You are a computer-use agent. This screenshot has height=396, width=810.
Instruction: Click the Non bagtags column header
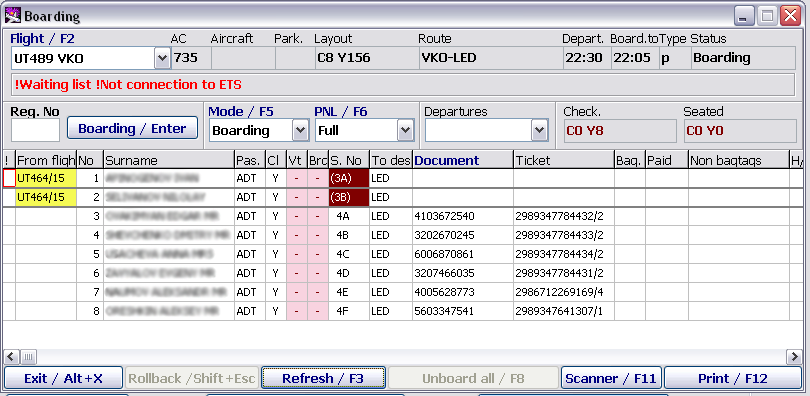739,161
